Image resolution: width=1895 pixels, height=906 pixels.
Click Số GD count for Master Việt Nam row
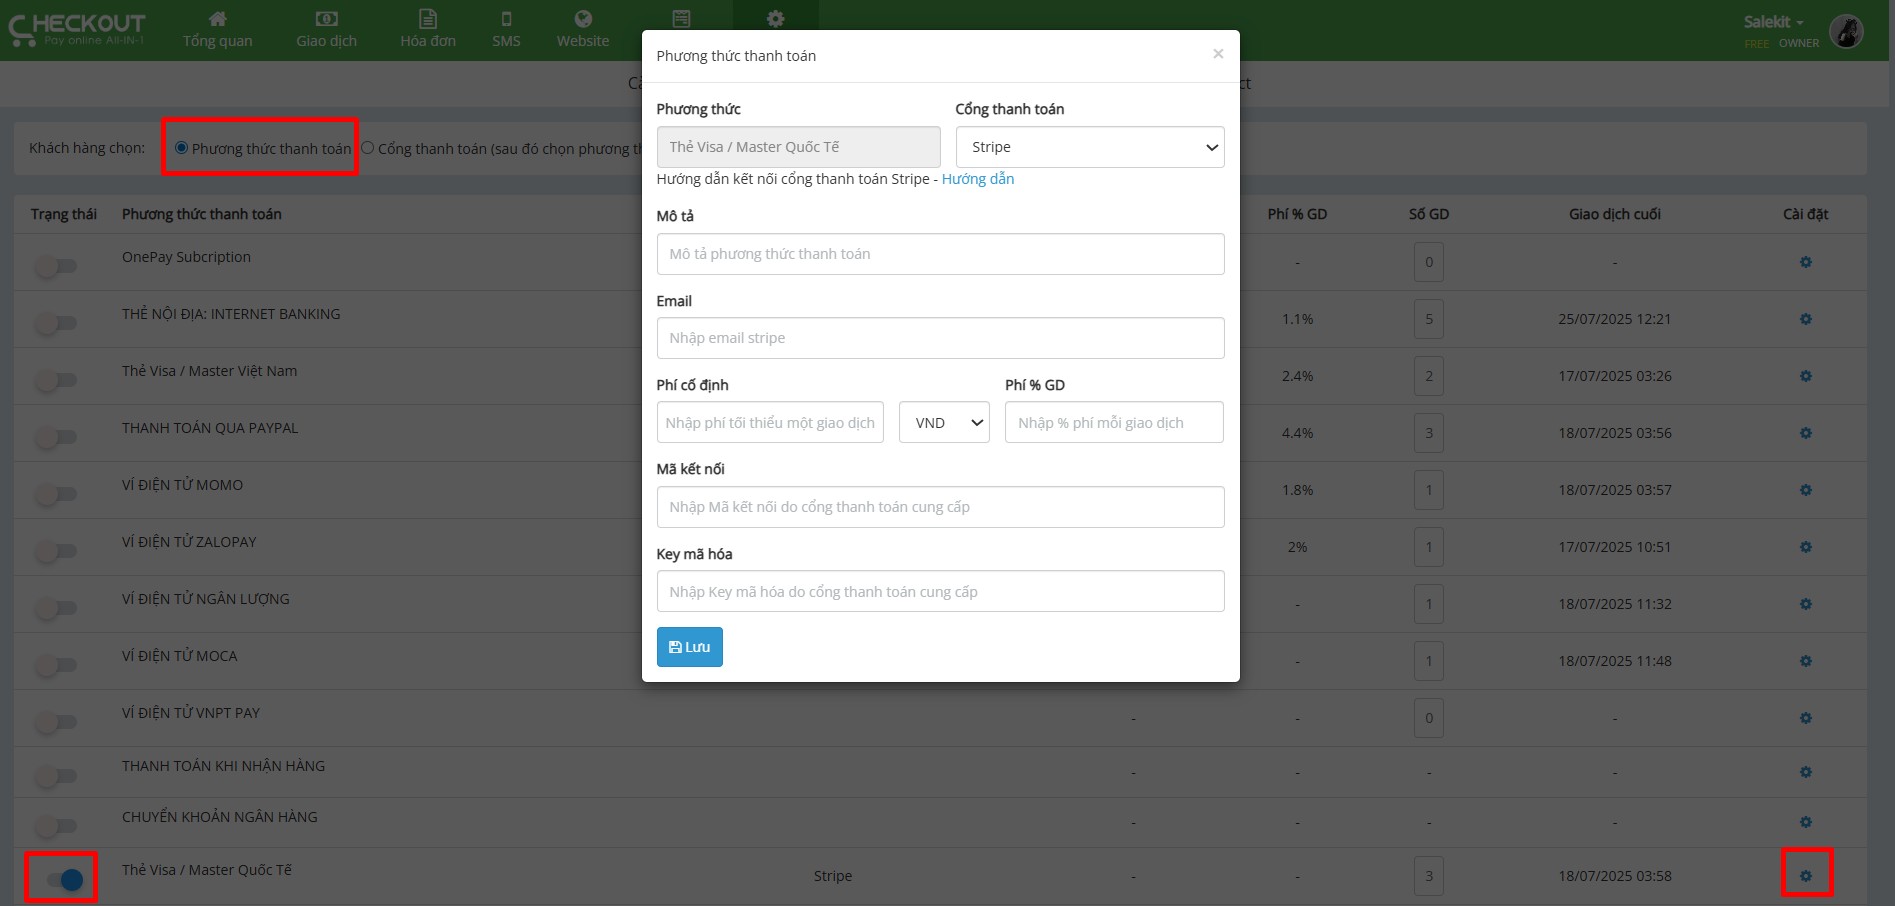pyautogui.click(x=1429, y=376)
